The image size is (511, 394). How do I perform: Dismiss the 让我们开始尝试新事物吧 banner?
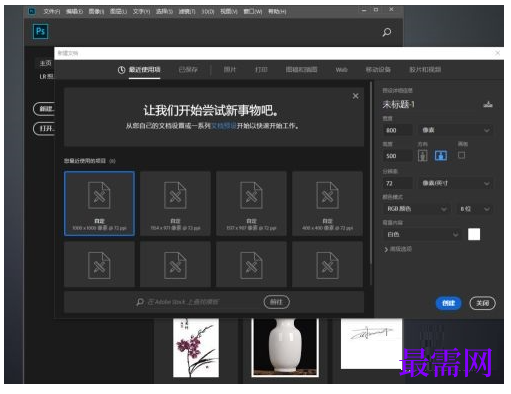point(356,96)
